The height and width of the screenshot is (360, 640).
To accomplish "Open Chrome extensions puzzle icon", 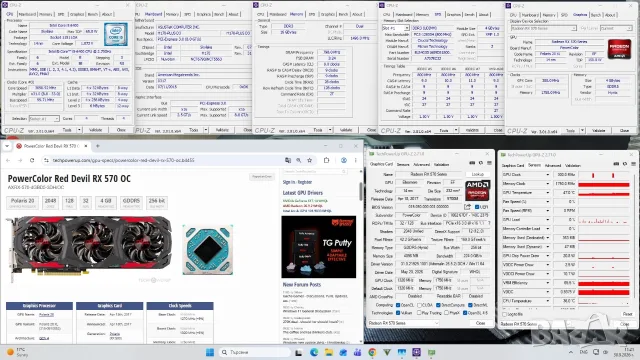I will point(327,160).
